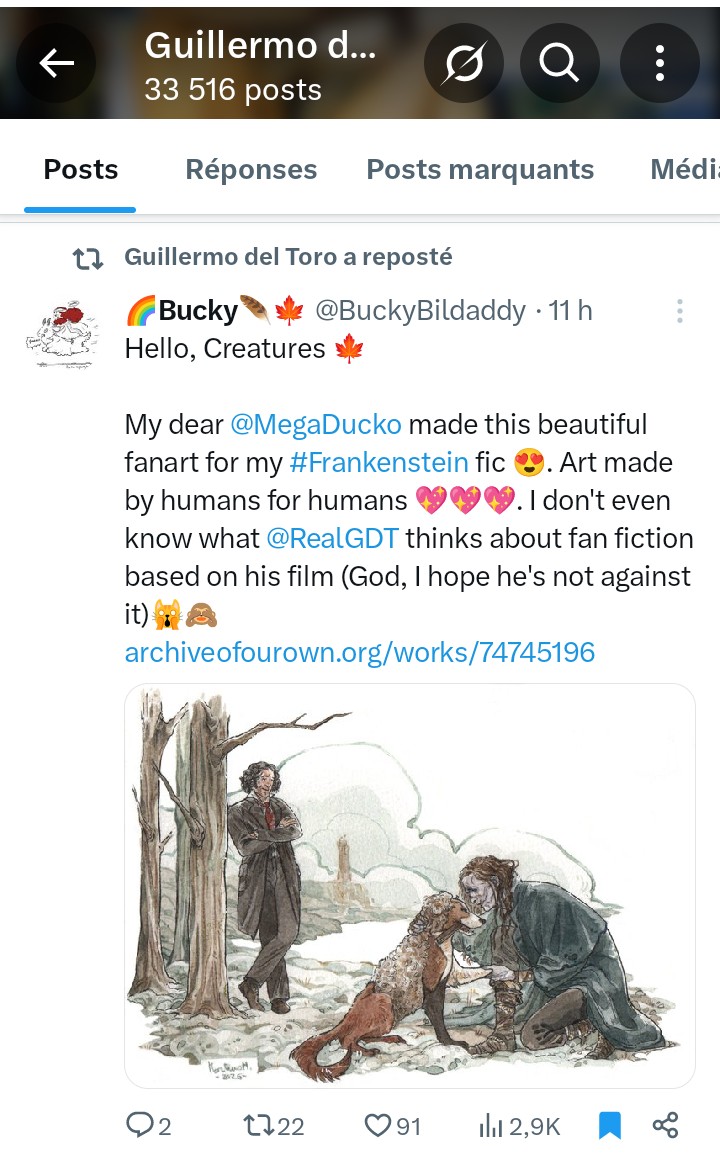Tap the back arrow button
The height and width of the screenshot is (1167, 720).
point(56,63)
